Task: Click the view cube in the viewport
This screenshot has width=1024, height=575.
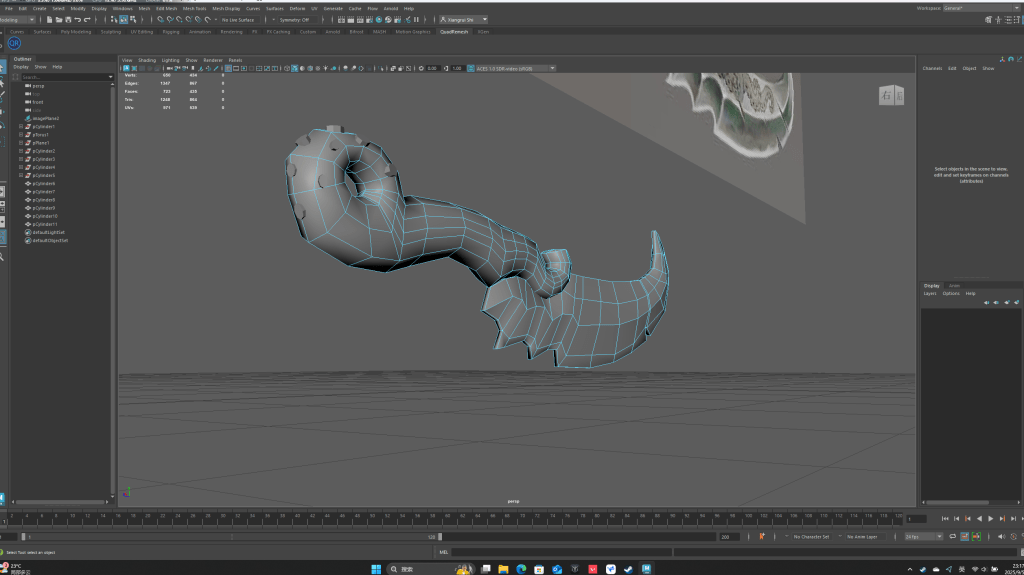Action: coord(891,95)
